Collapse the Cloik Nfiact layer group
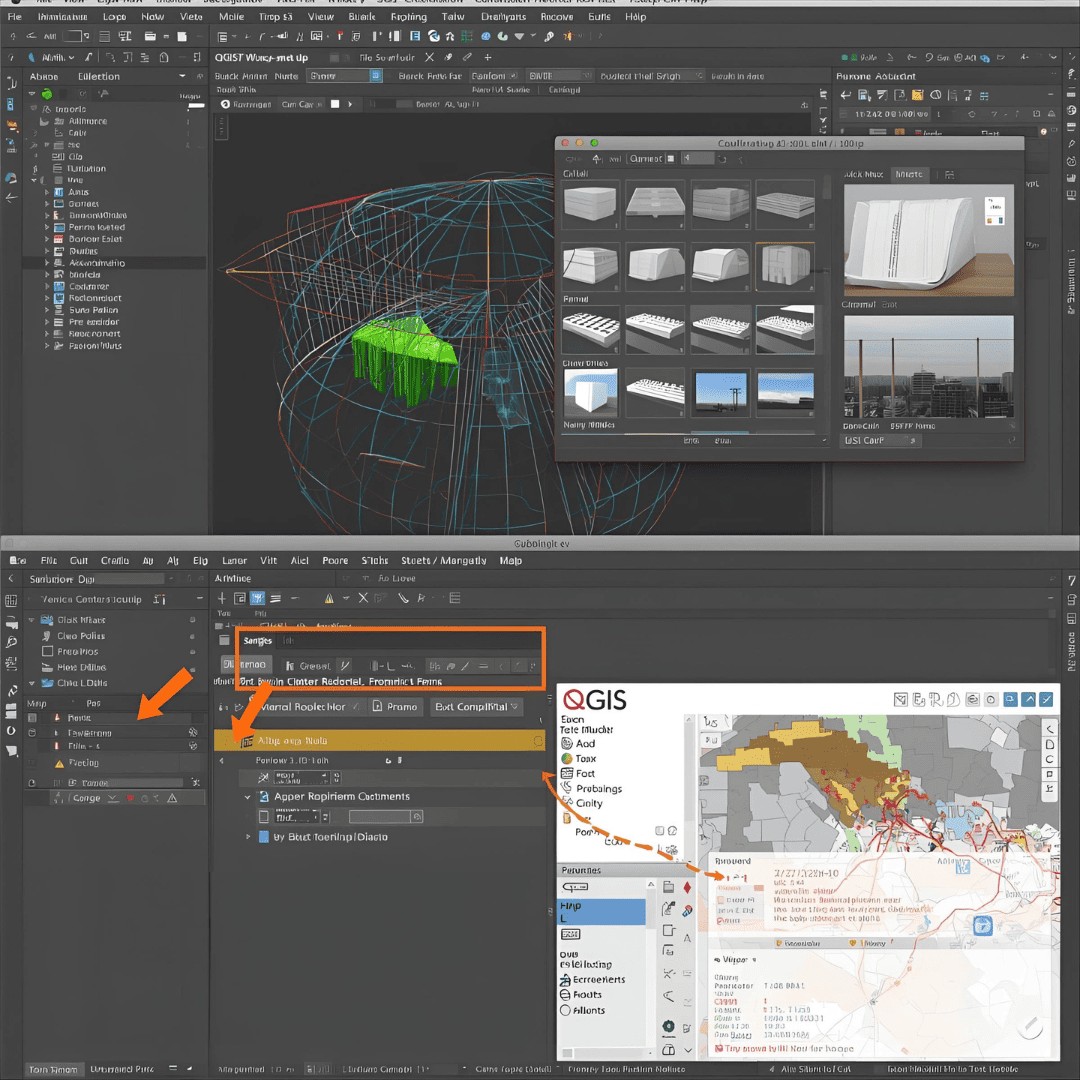The height and width of the screenshot is (1080, 1080). point(32,620)
